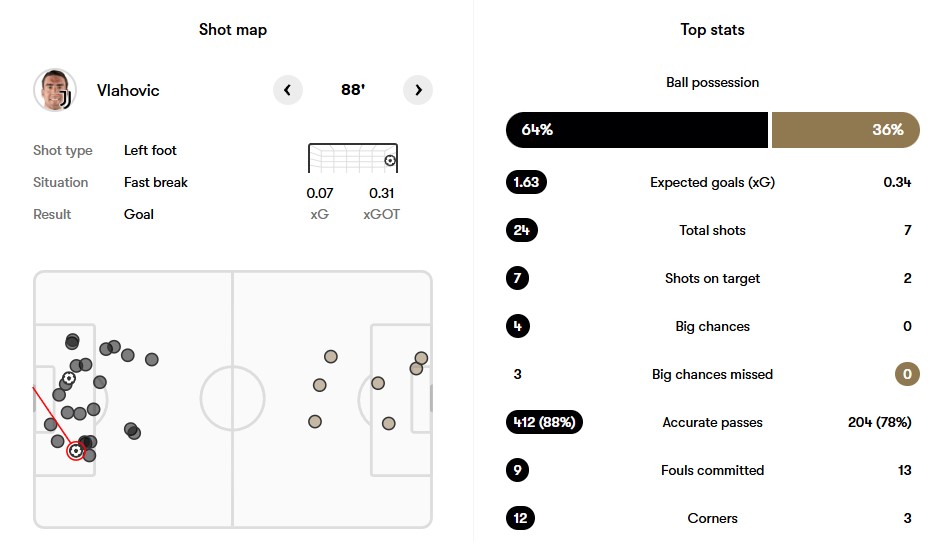
Task: Click the 412 (88%) accurate passes badge
Action: pos(544,422)
